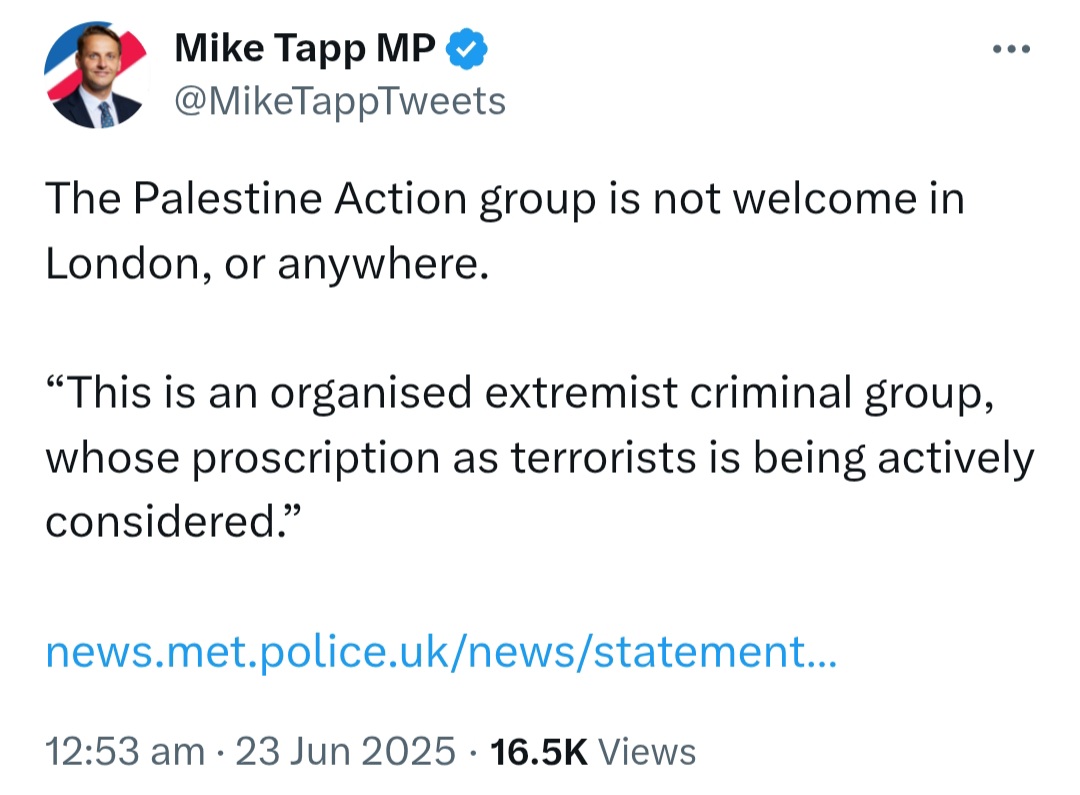Open the 16.5K view count

coord(539,751)
